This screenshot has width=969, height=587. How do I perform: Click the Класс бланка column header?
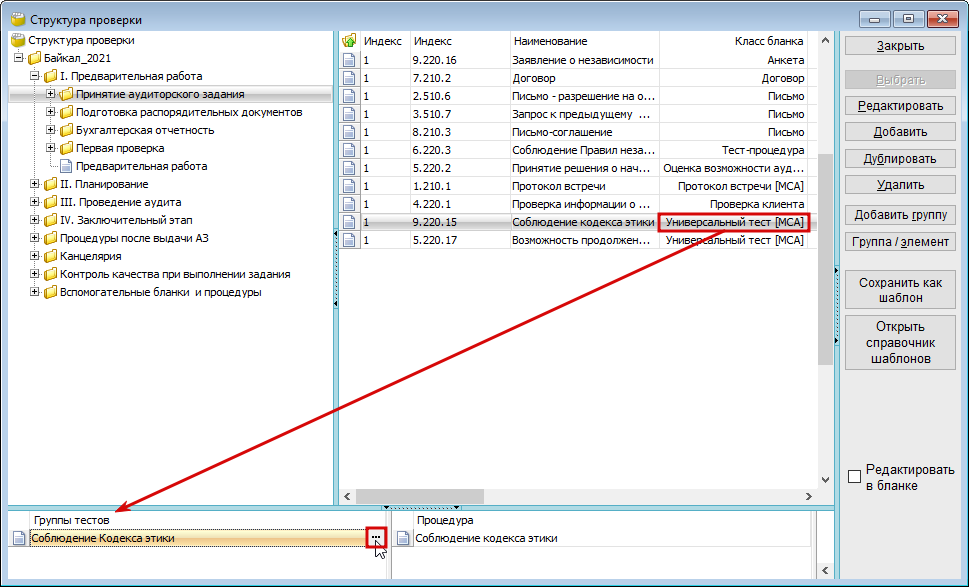point(734,41)
